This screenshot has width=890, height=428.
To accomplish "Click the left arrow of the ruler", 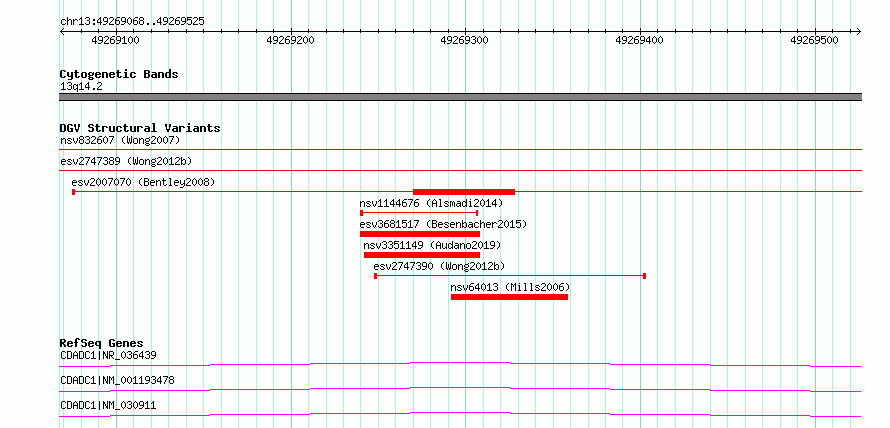I will point(62,31).
